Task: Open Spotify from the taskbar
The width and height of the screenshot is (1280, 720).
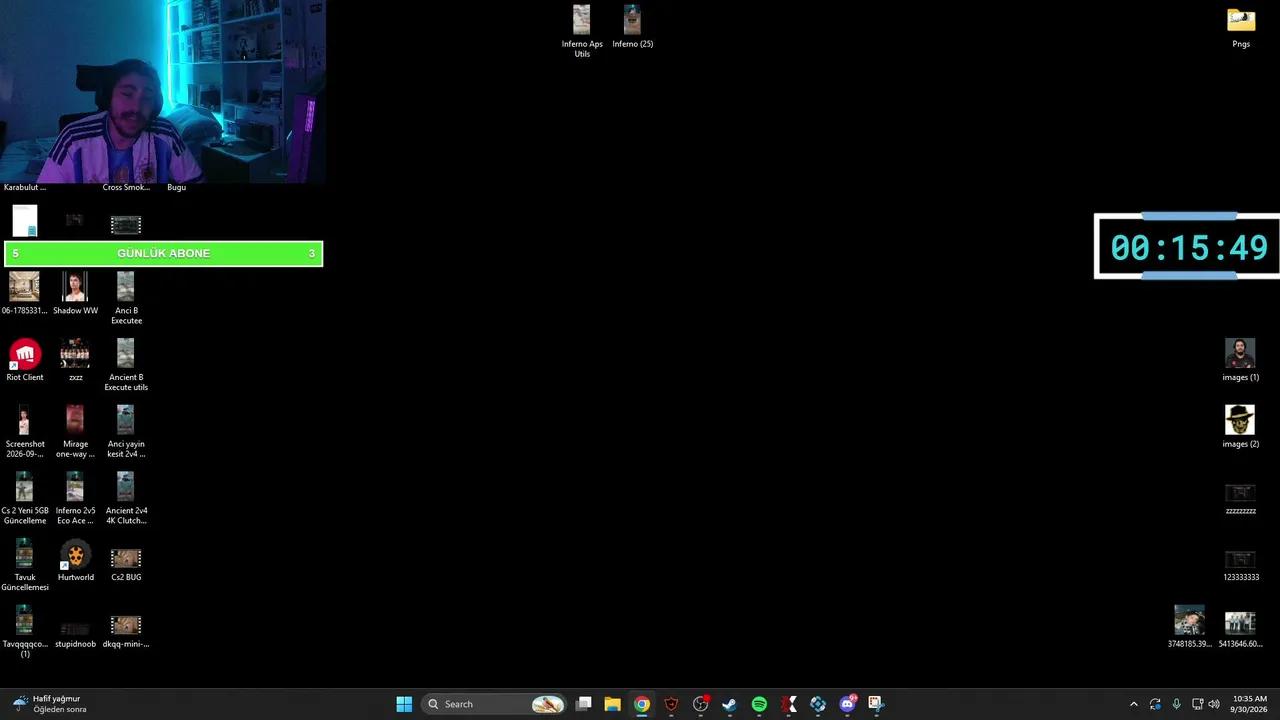Action: pyautogui.click(x=759, y=704)
